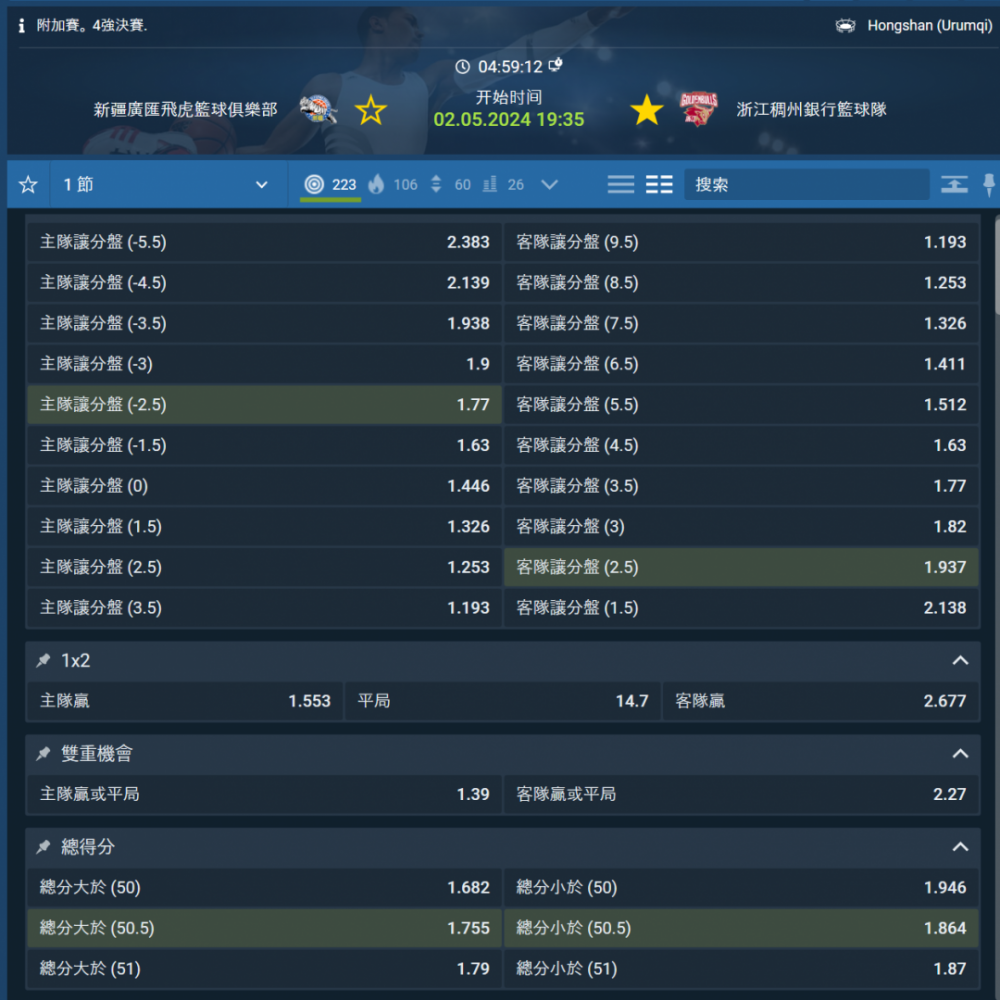The image size is (1000, 1000).
Task: Select 總分大於 (51) odds 1.79
Action: (265, 969)
